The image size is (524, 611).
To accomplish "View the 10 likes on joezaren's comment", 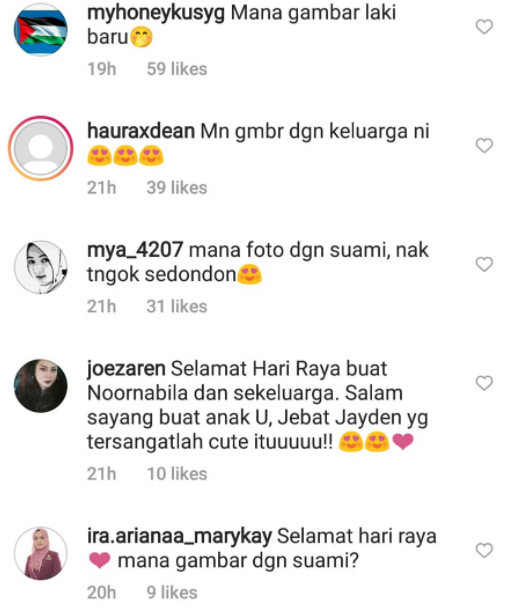I will (177, 474).
